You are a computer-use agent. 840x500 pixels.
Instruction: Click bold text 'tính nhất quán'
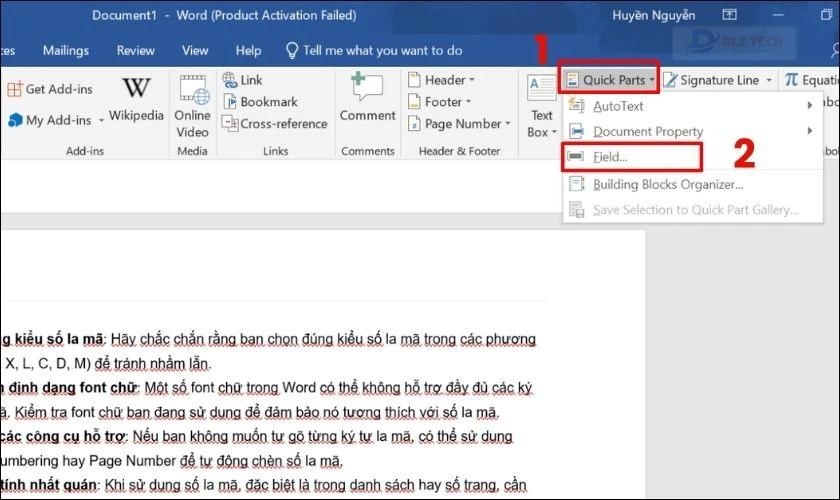pyautogui.click(x=49, y=485)
